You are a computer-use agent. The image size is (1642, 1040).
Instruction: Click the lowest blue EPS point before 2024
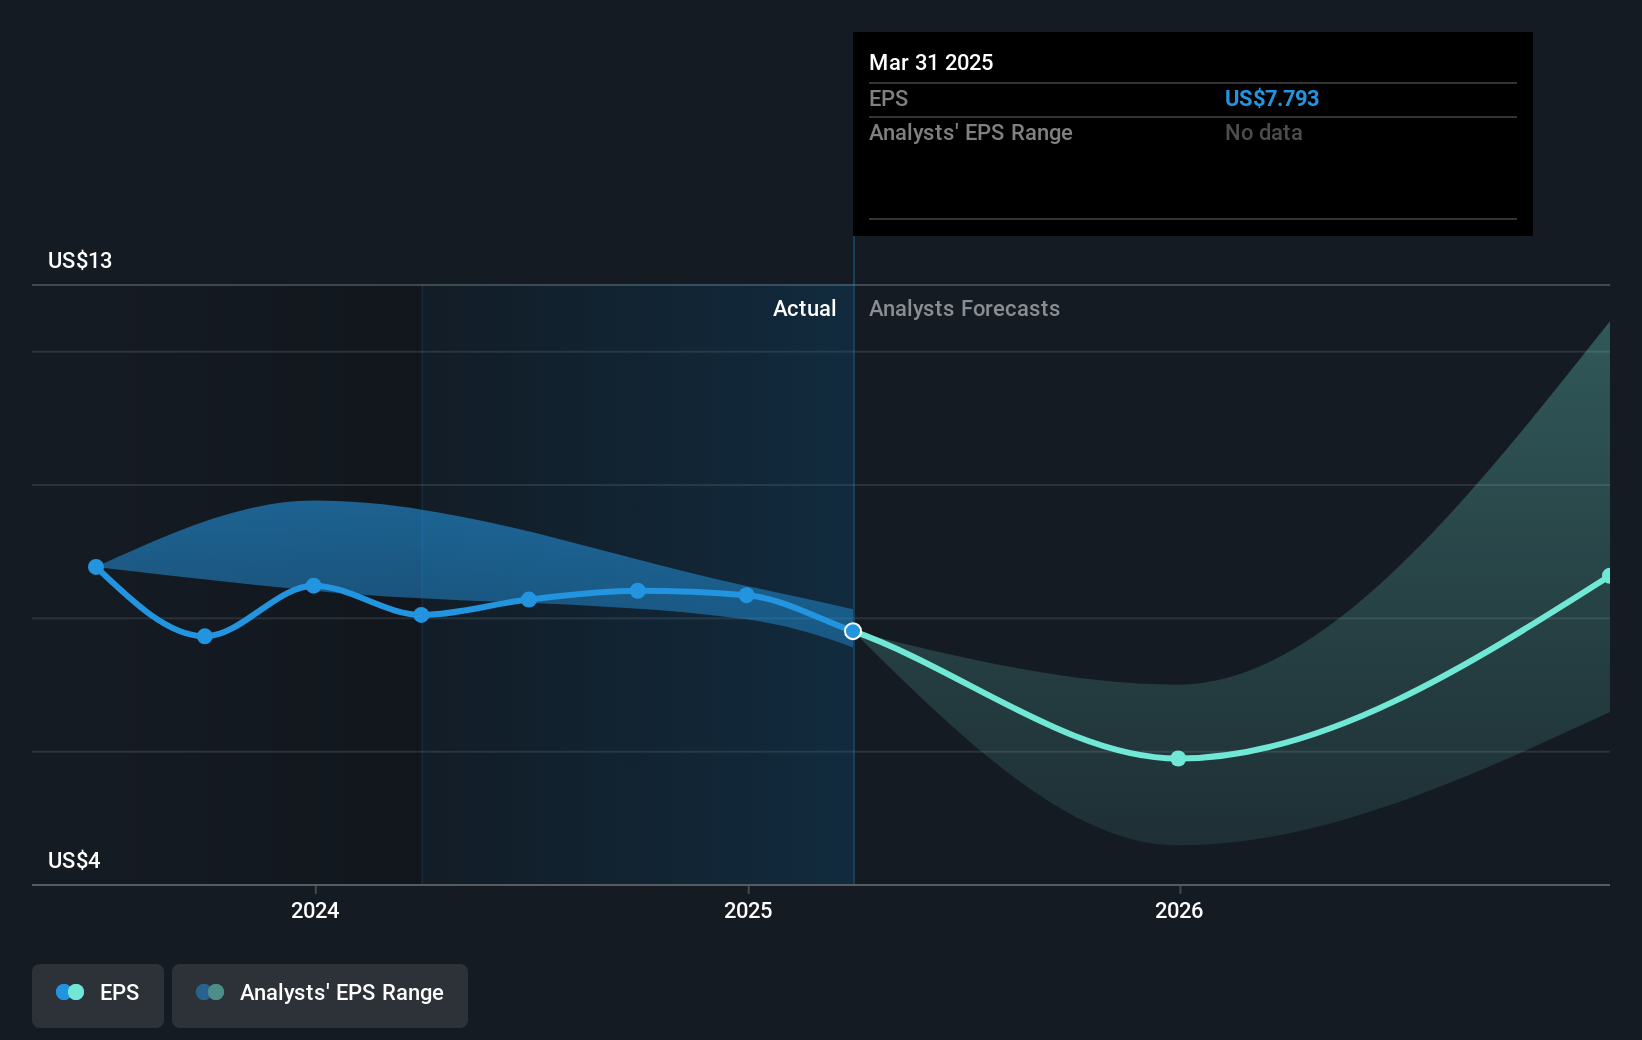[x=205, y=636]
